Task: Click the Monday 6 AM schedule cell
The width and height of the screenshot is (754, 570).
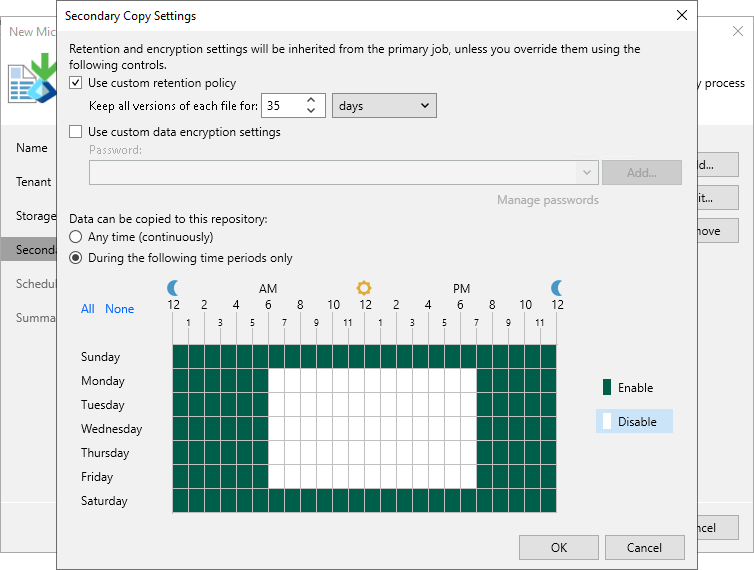Action: (276, 381)
